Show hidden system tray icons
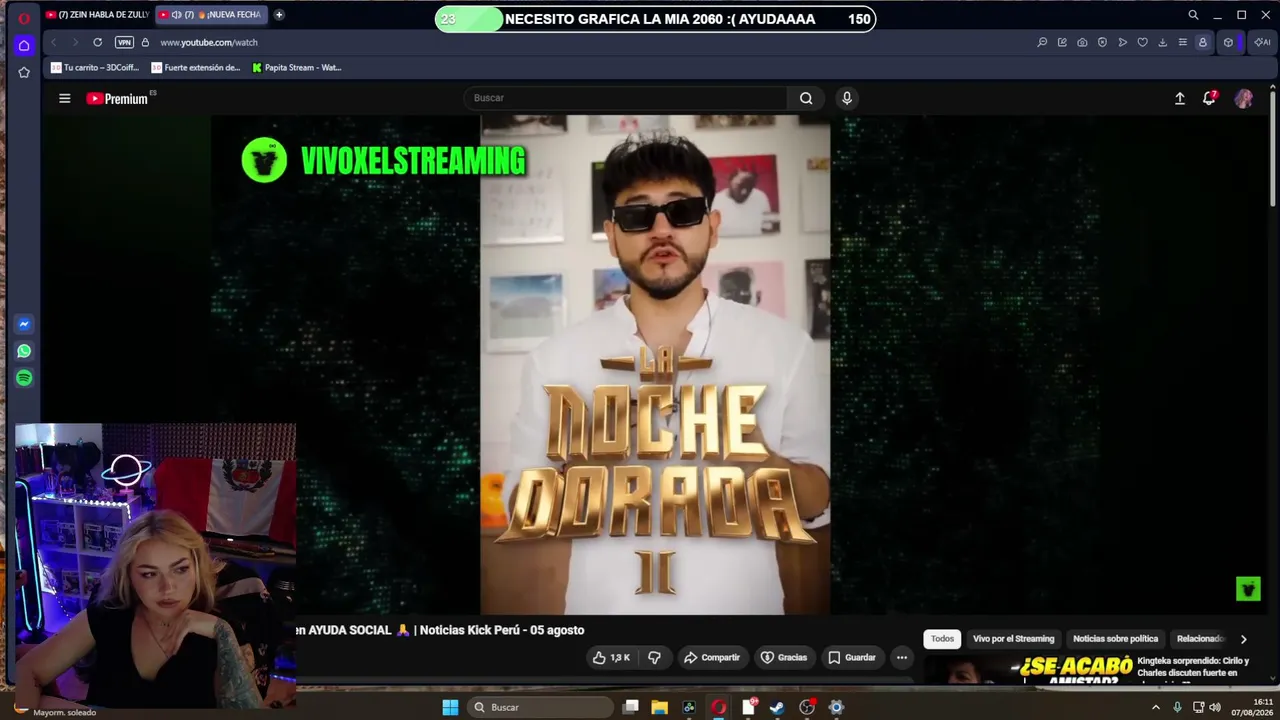Screen dimensions: 1280x720 coord(1156,707)
